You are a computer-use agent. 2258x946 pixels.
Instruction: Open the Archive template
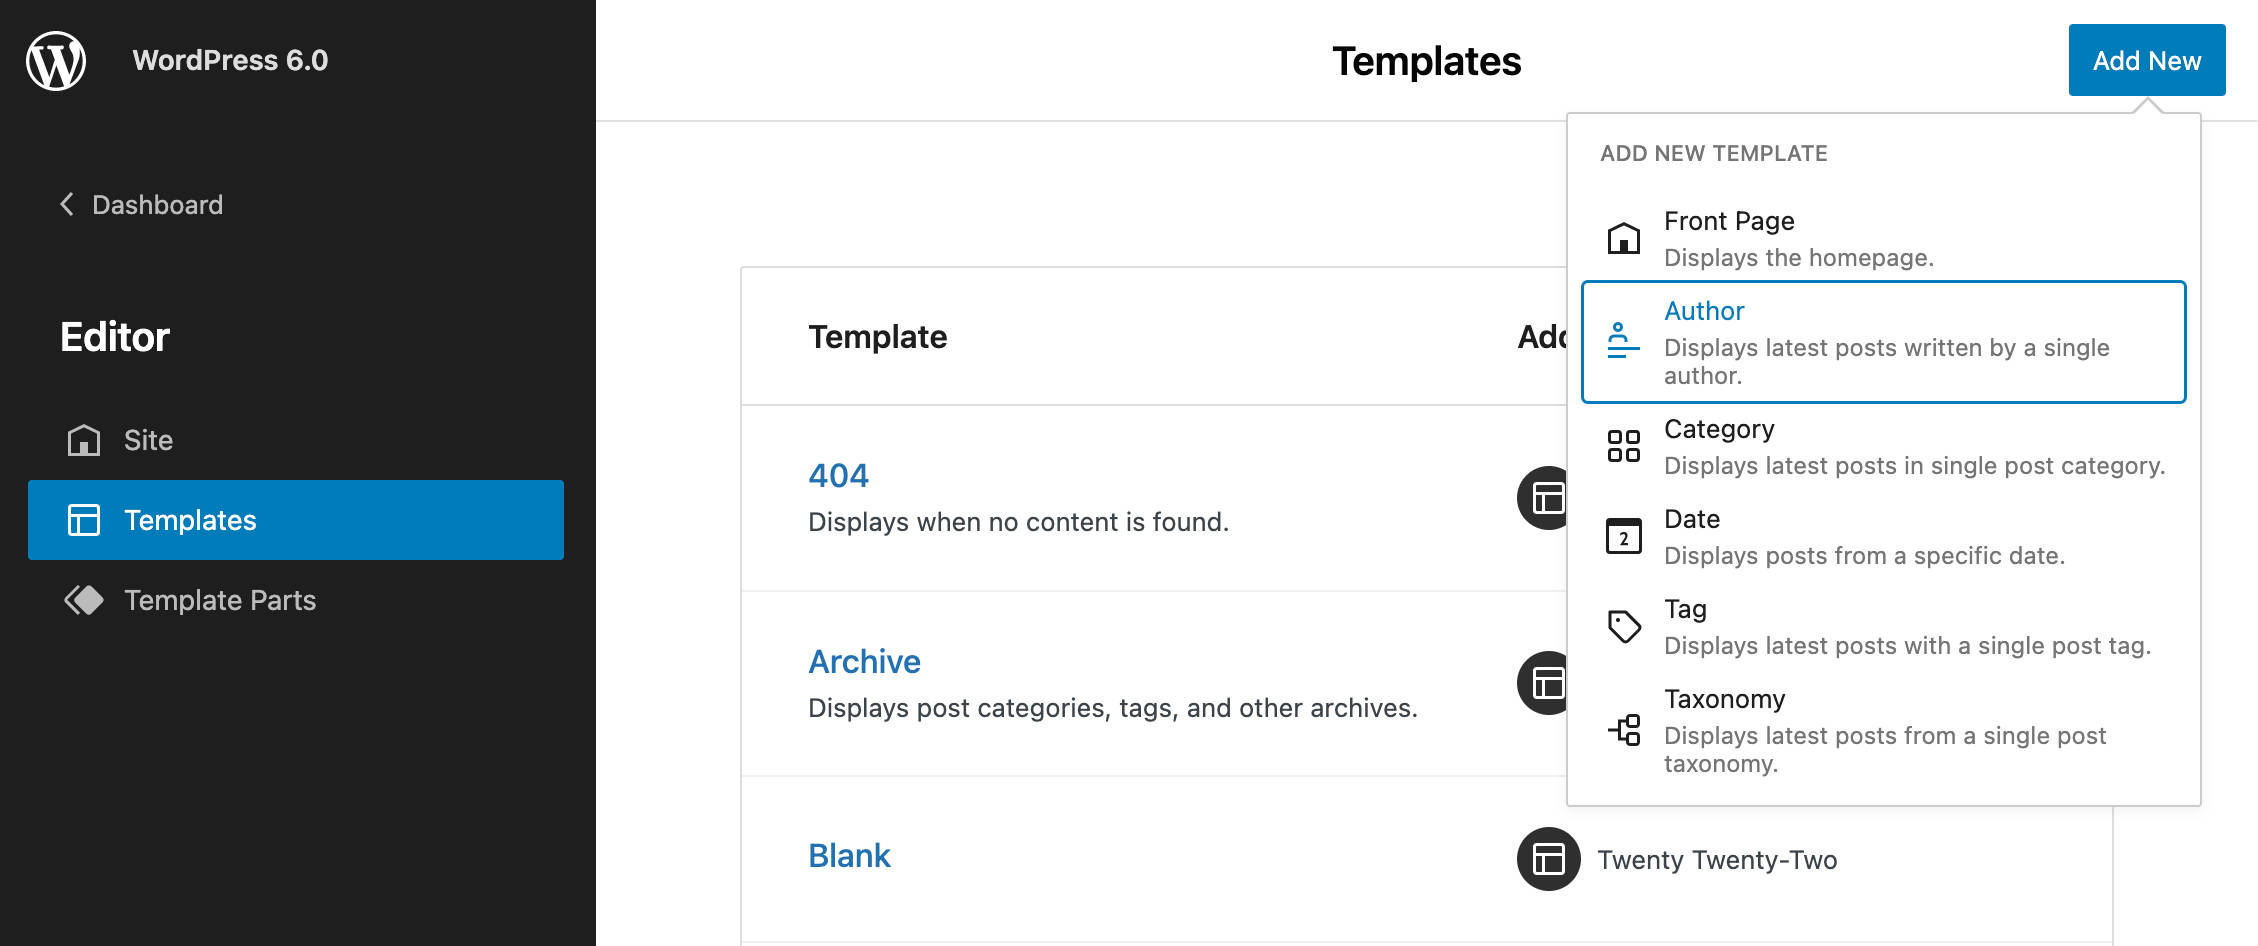coord(864,661)
